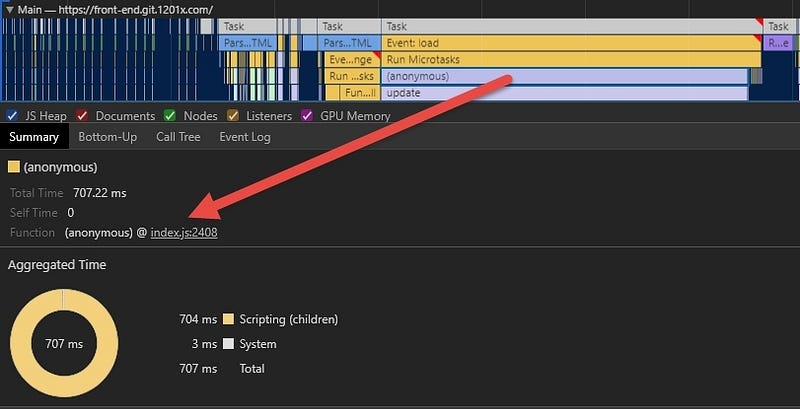Toggle the GPU Memory checkbox
The height and width of the screenshot is (409, 800).
pyautogui.click(x=306, y=116)
